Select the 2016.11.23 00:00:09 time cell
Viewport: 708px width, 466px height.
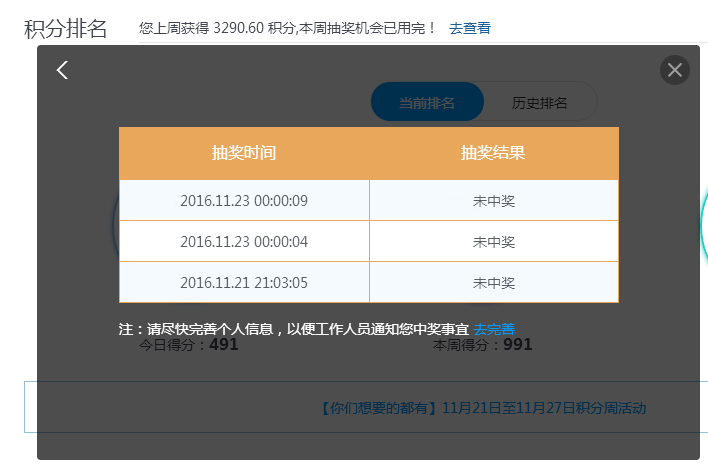[244, 201]
